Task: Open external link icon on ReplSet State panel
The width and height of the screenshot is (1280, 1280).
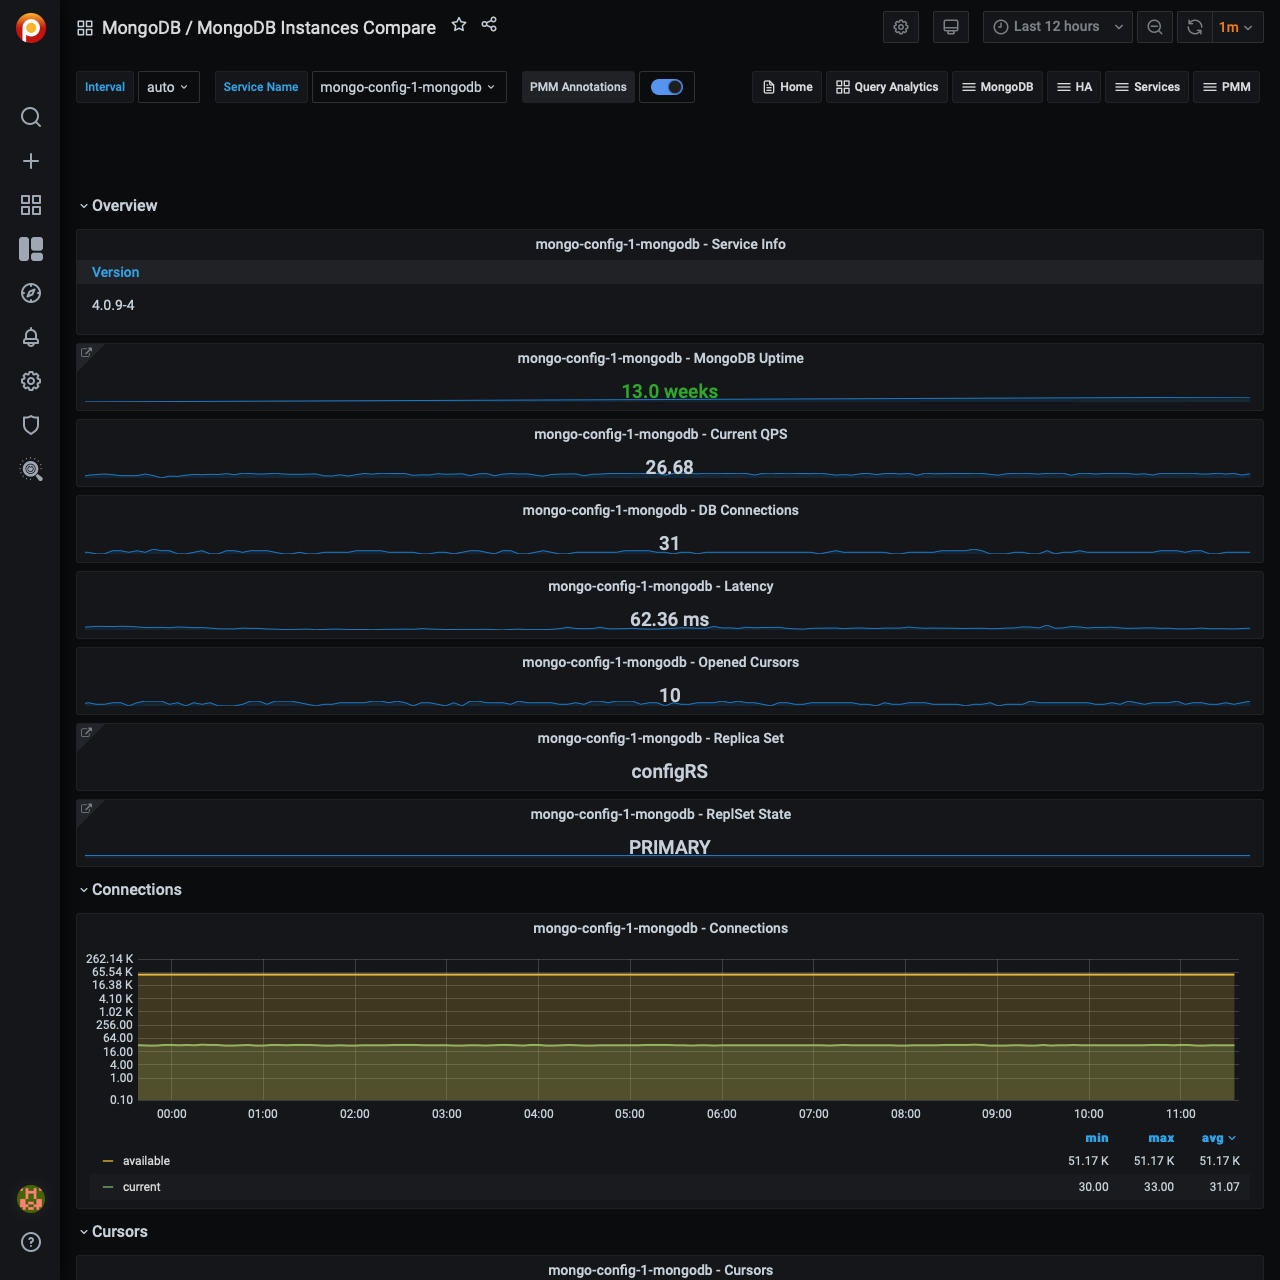Action: pyautogui.click(x=87, y=808)
